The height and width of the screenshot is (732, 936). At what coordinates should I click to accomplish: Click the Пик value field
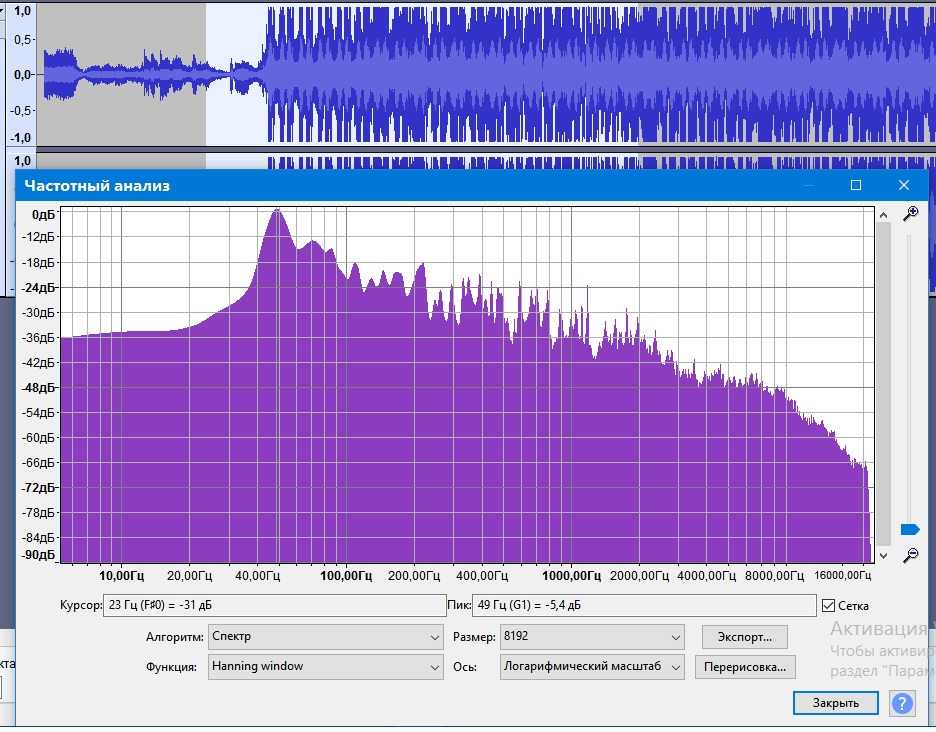pyautogui.click(x=643, y=605)
